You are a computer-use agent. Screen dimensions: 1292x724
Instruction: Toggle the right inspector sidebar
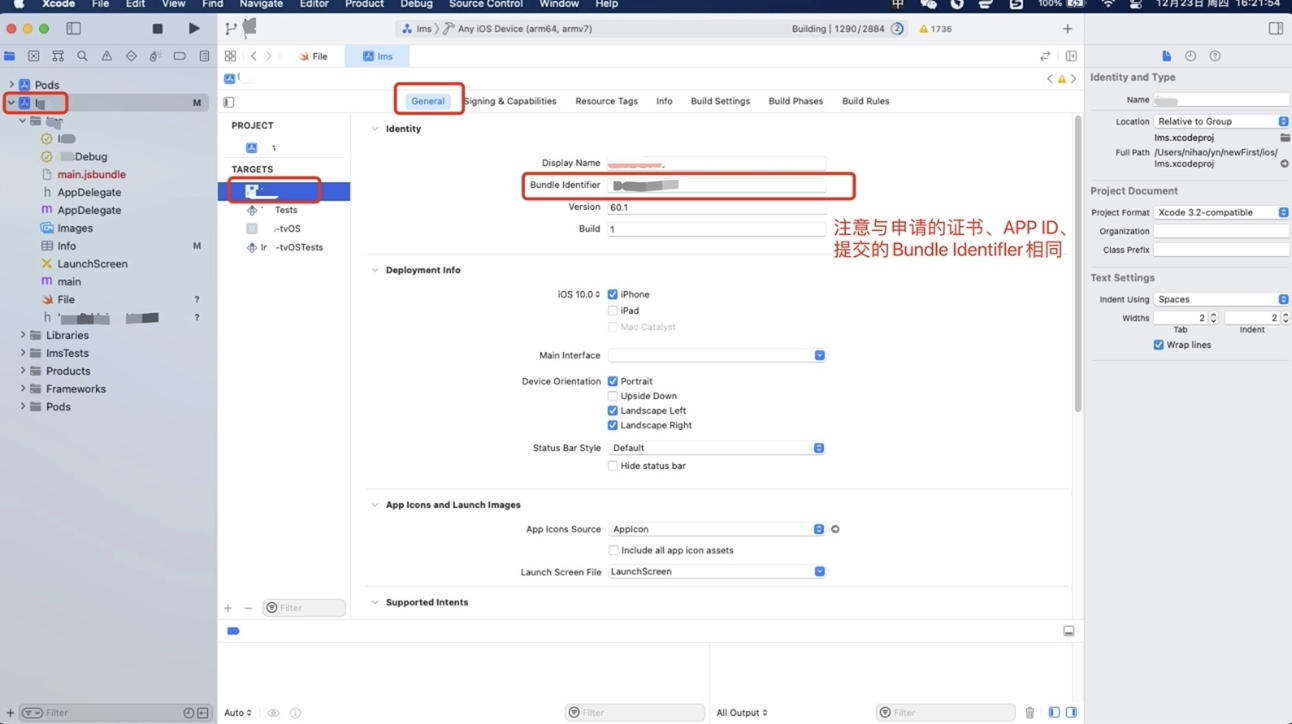coord(1276,29)
